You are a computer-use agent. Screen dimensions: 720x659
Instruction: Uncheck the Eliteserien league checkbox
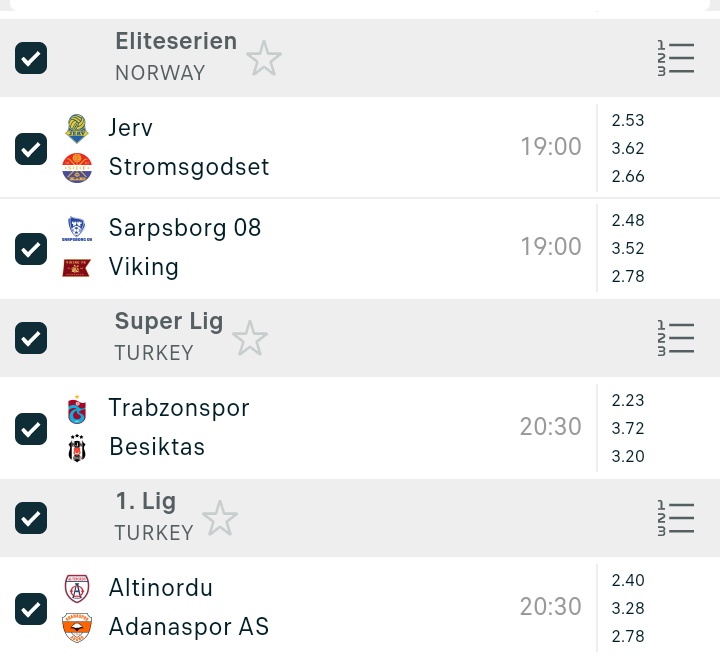[x=31, y=58]
